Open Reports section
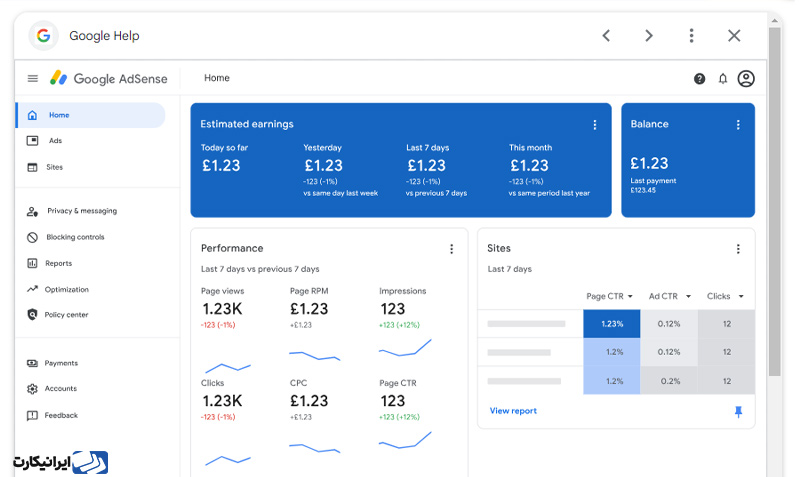800x477 pixels. (58, 263)
